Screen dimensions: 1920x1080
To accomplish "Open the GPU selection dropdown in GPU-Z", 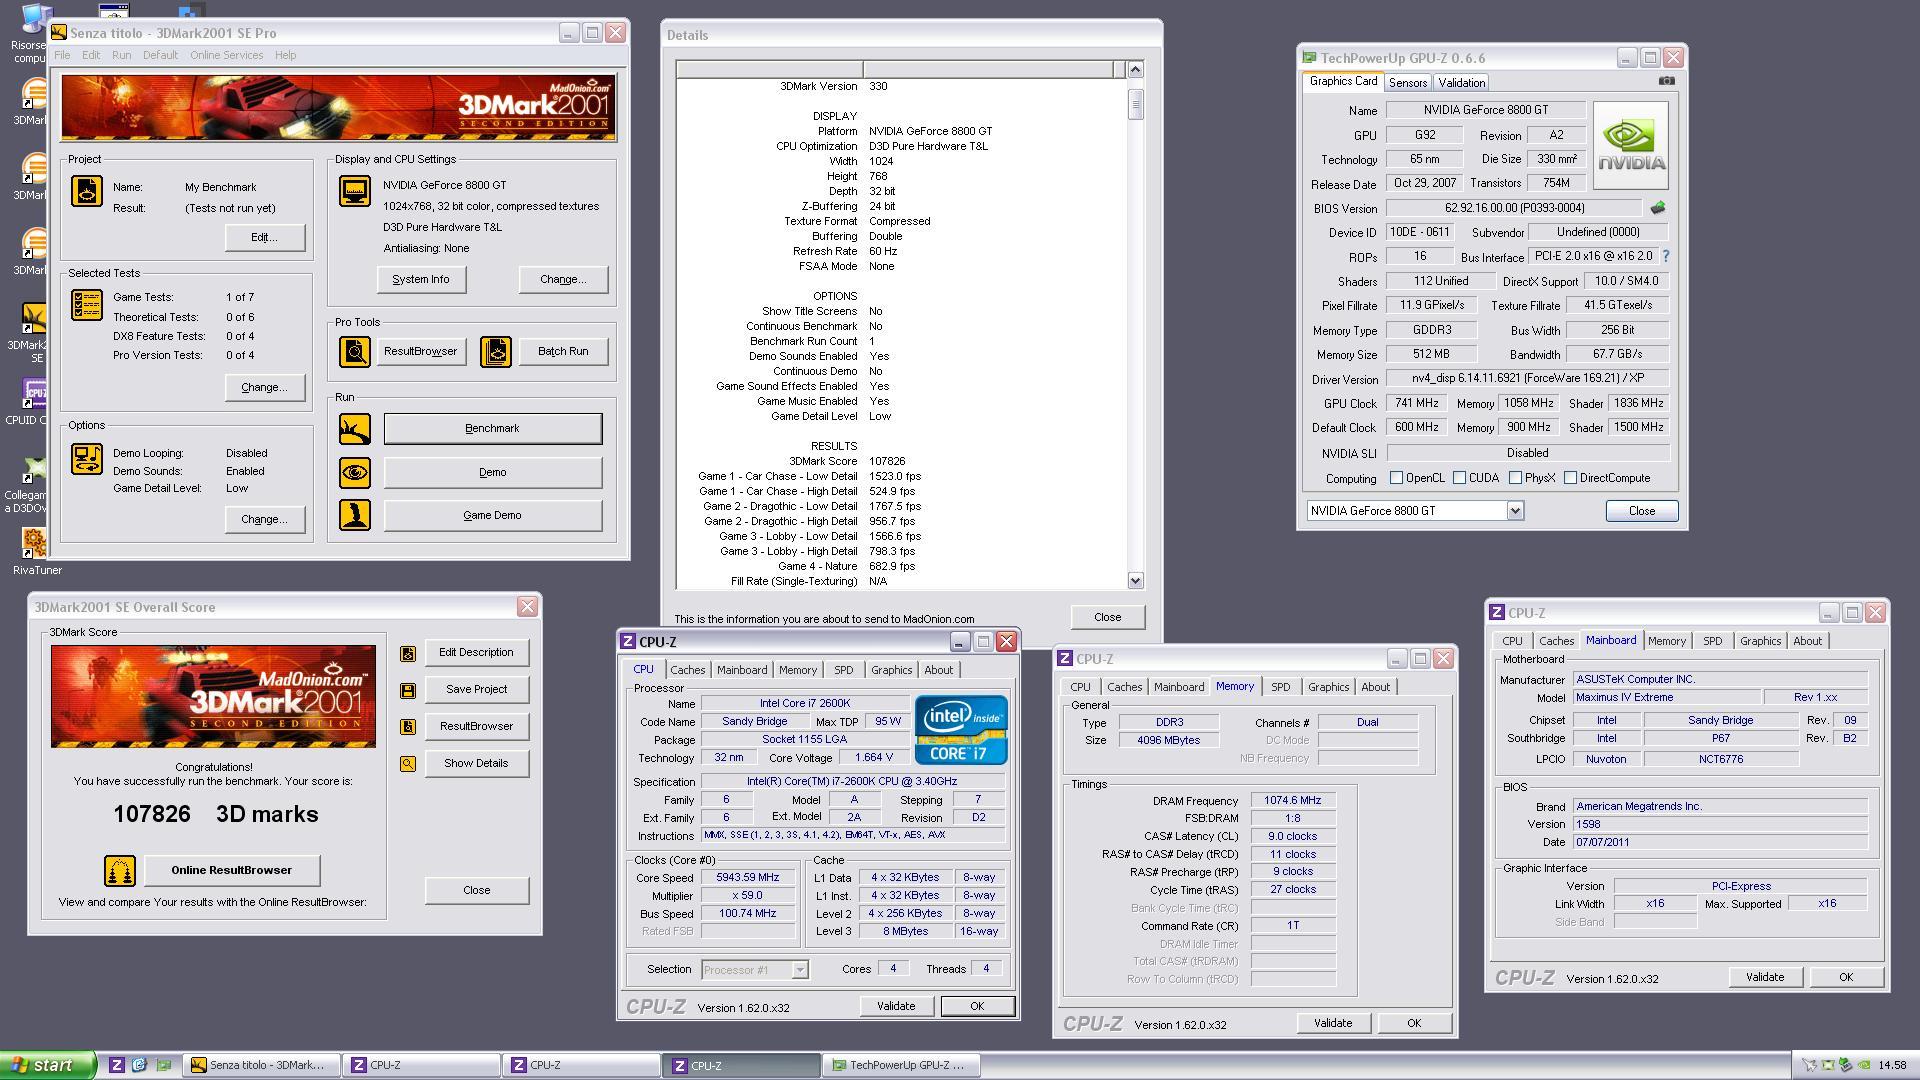I will pos(1515,511).
